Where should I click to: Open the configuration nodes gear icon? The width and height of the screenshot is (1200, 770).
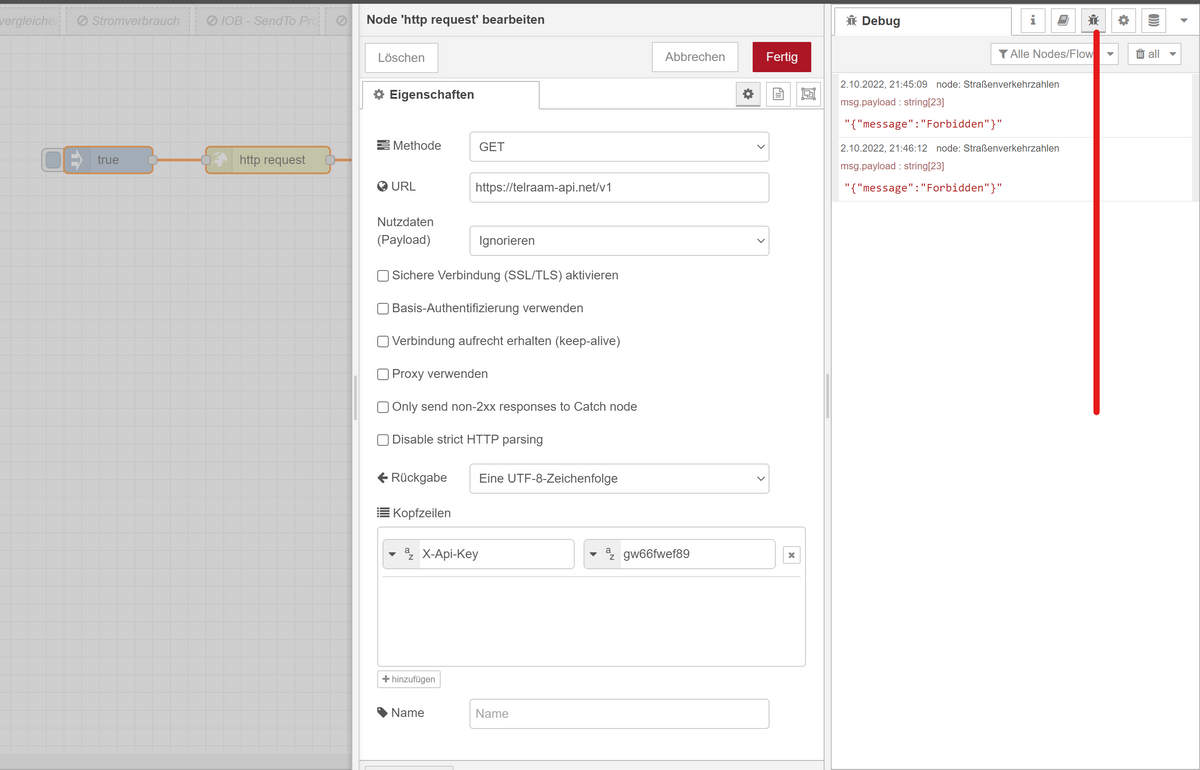click(x=1124, y=20)
